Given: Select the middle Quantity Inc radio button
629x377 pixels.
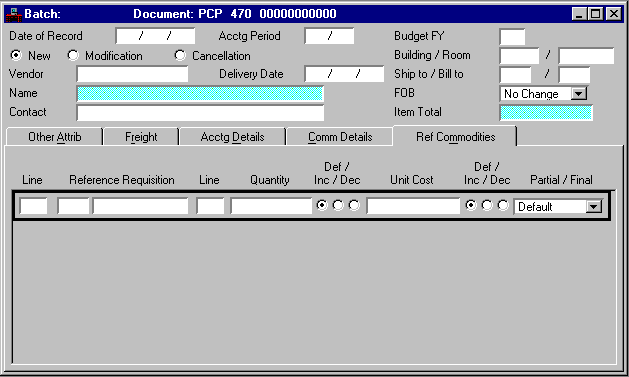Looking at the screenshot, I should pyautogui.click(x=338, y=205).
